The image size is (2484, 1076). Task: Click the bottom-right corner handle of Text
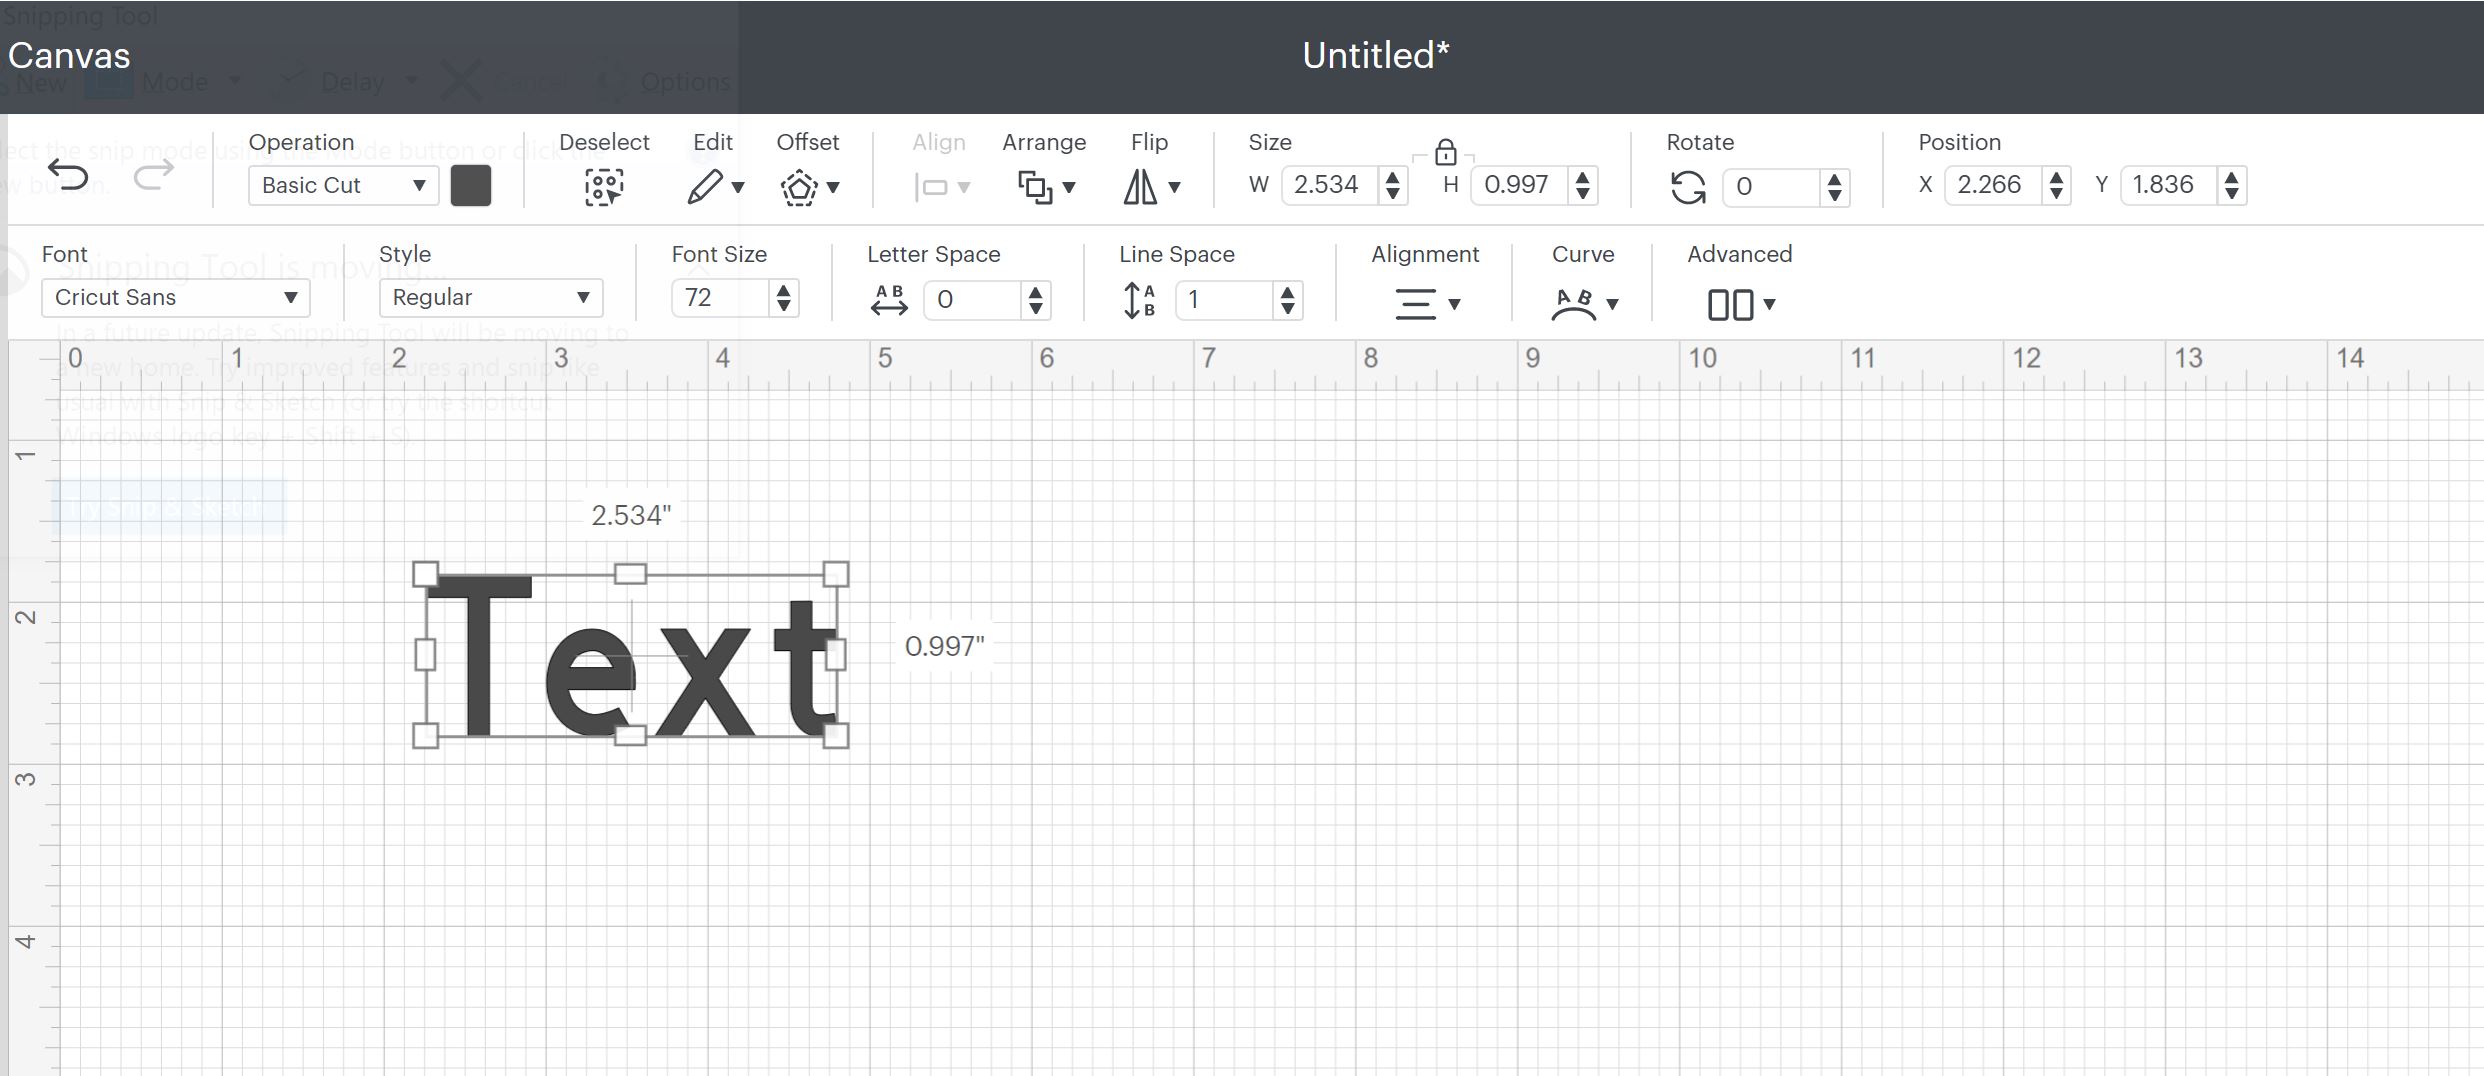coord(836,736)
